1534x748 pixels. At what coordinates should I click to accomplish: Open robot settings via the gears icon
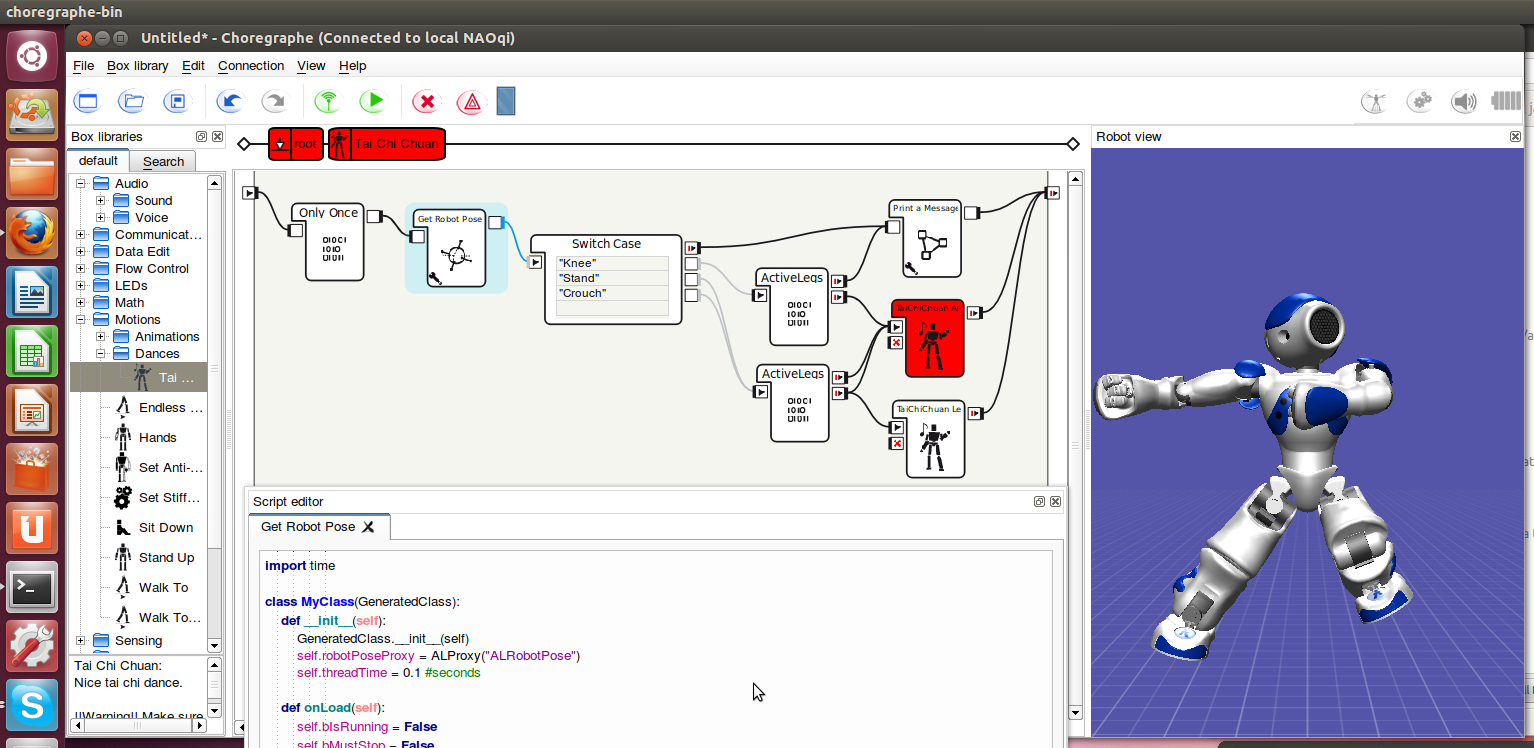1420,101
